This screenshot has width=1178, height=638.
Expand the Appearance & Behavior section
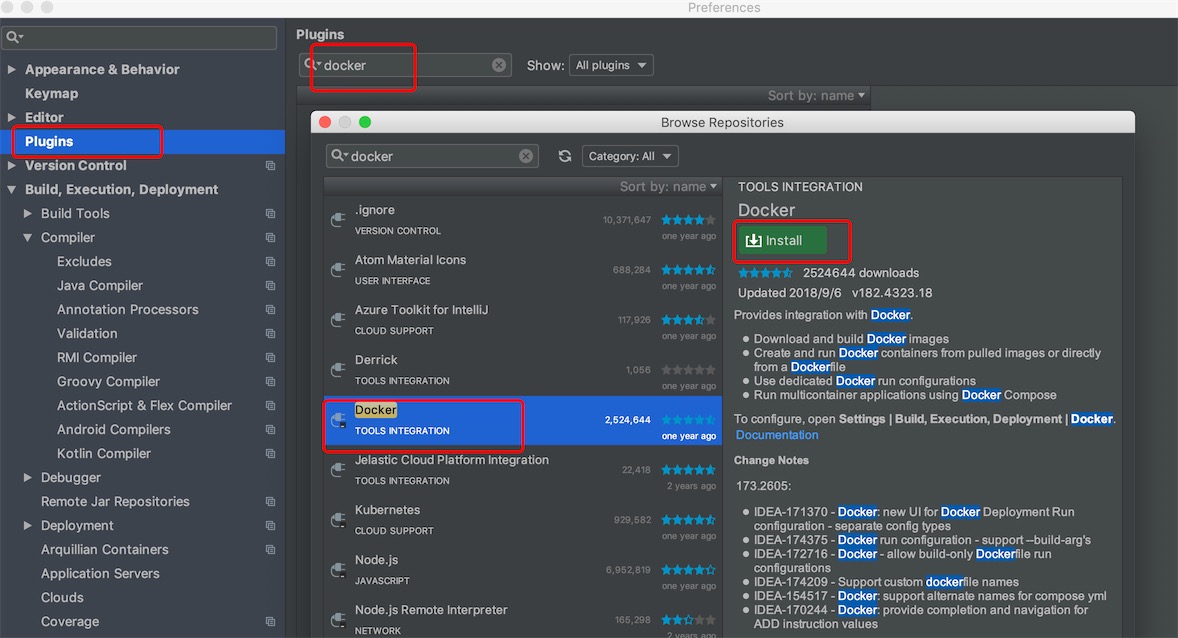tap(12, 69)
